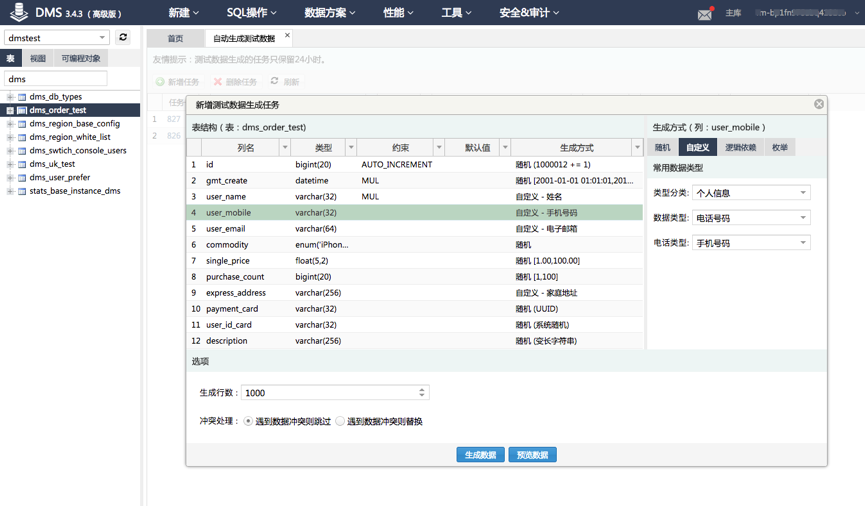Open the 数据方案 menu
865x506 pixels.
click(330, 12)
